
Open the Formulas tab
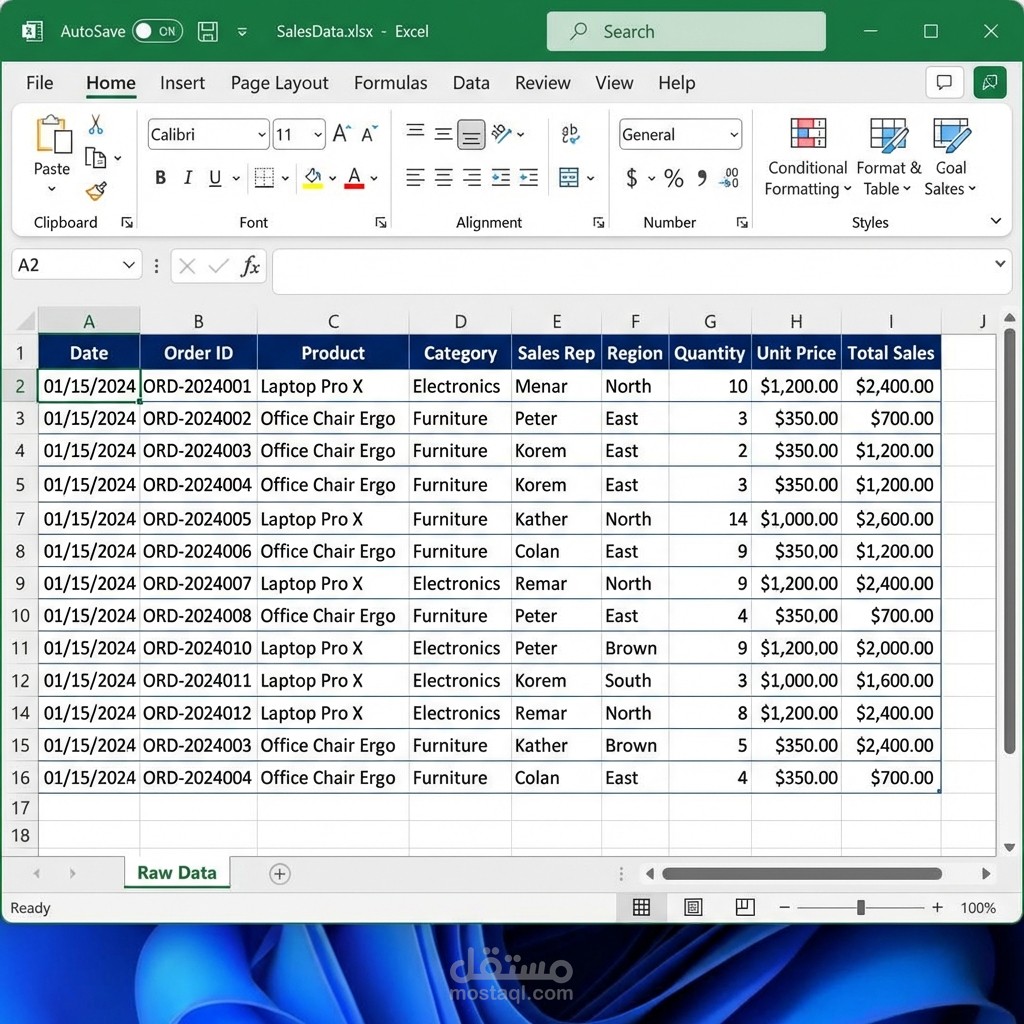(x=391, y=83)
